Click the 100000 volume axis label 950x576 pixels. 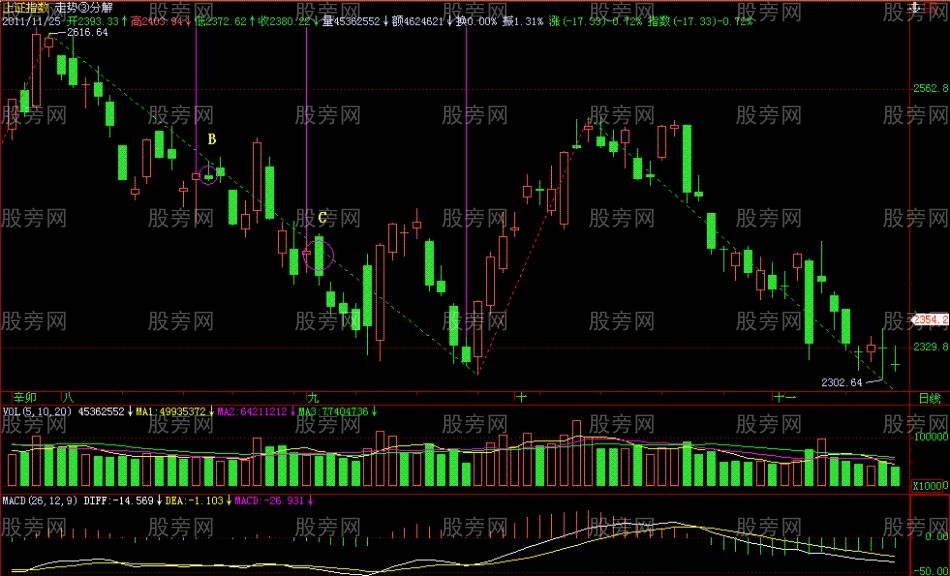pos(931,437)
